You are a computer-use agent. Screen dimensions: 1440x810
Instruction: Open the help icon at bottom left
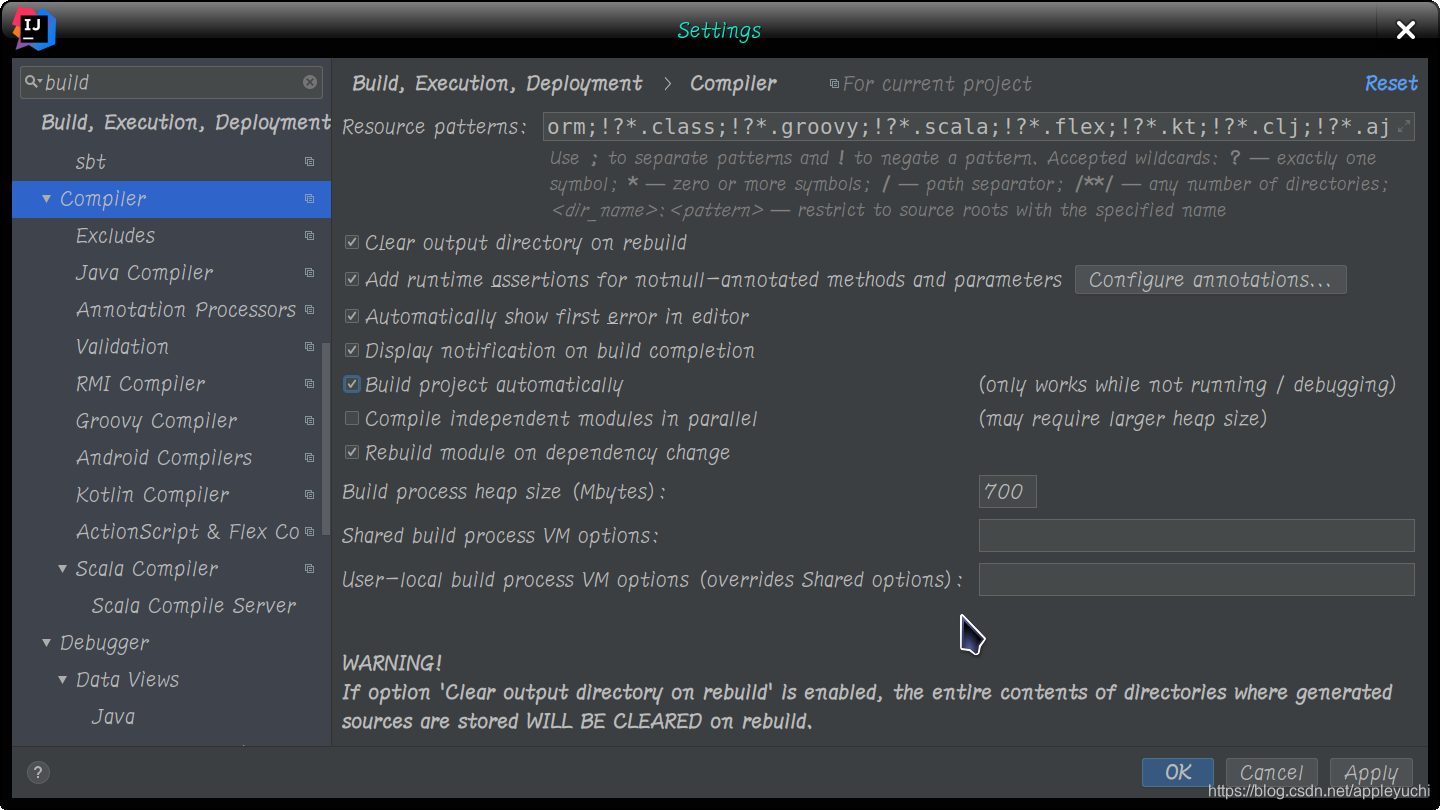[x=37, y=772]
